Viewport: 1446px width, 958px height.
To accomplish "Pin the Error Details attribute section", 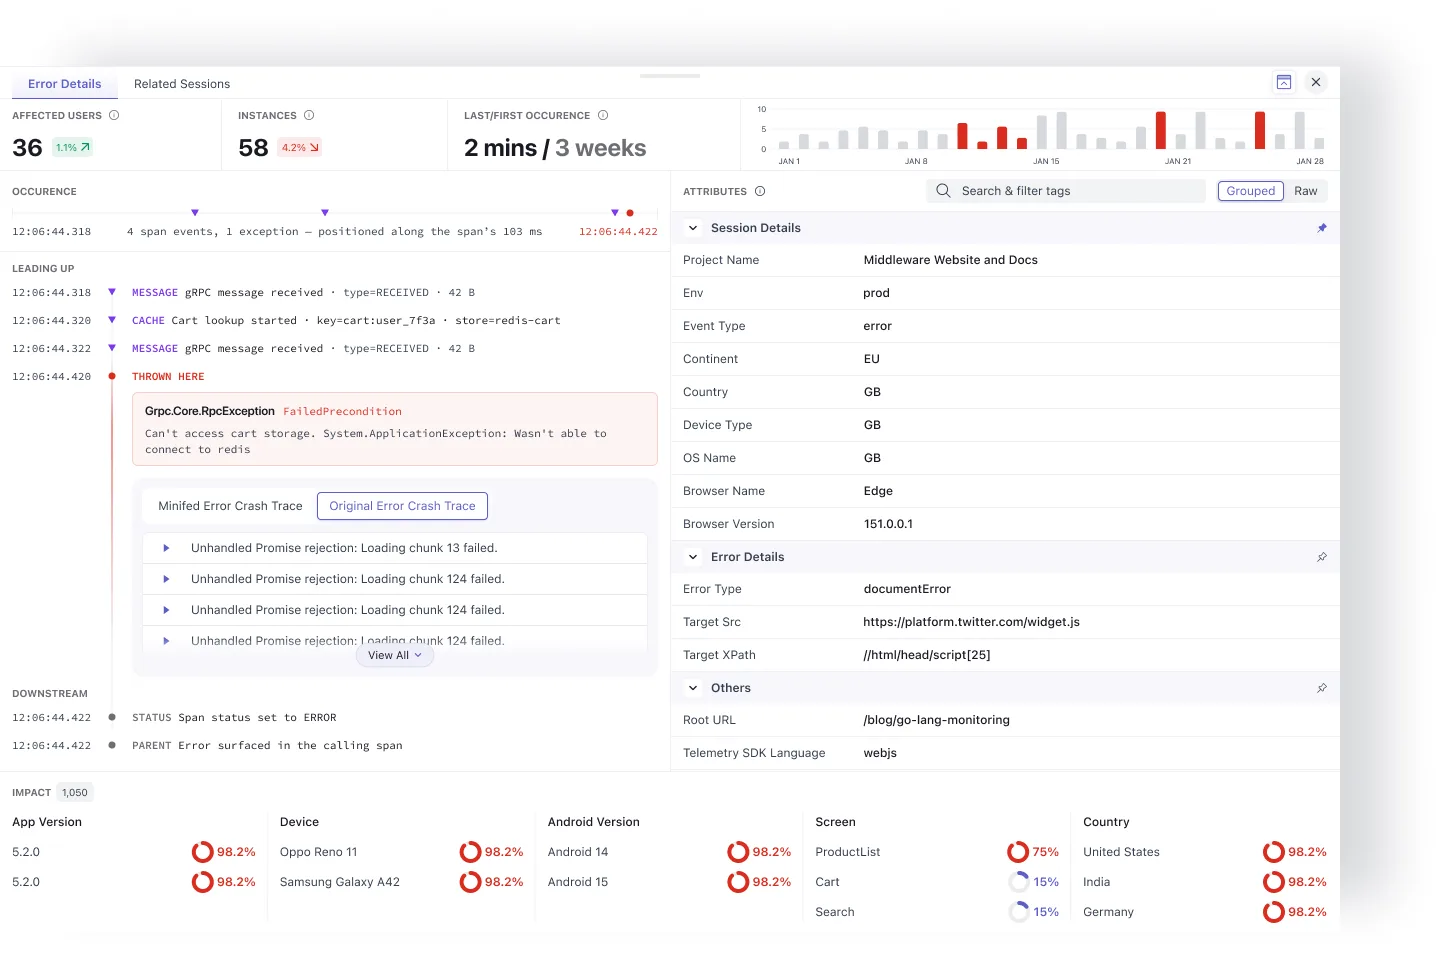I will pyautogui.click(x=1322, y=557).
